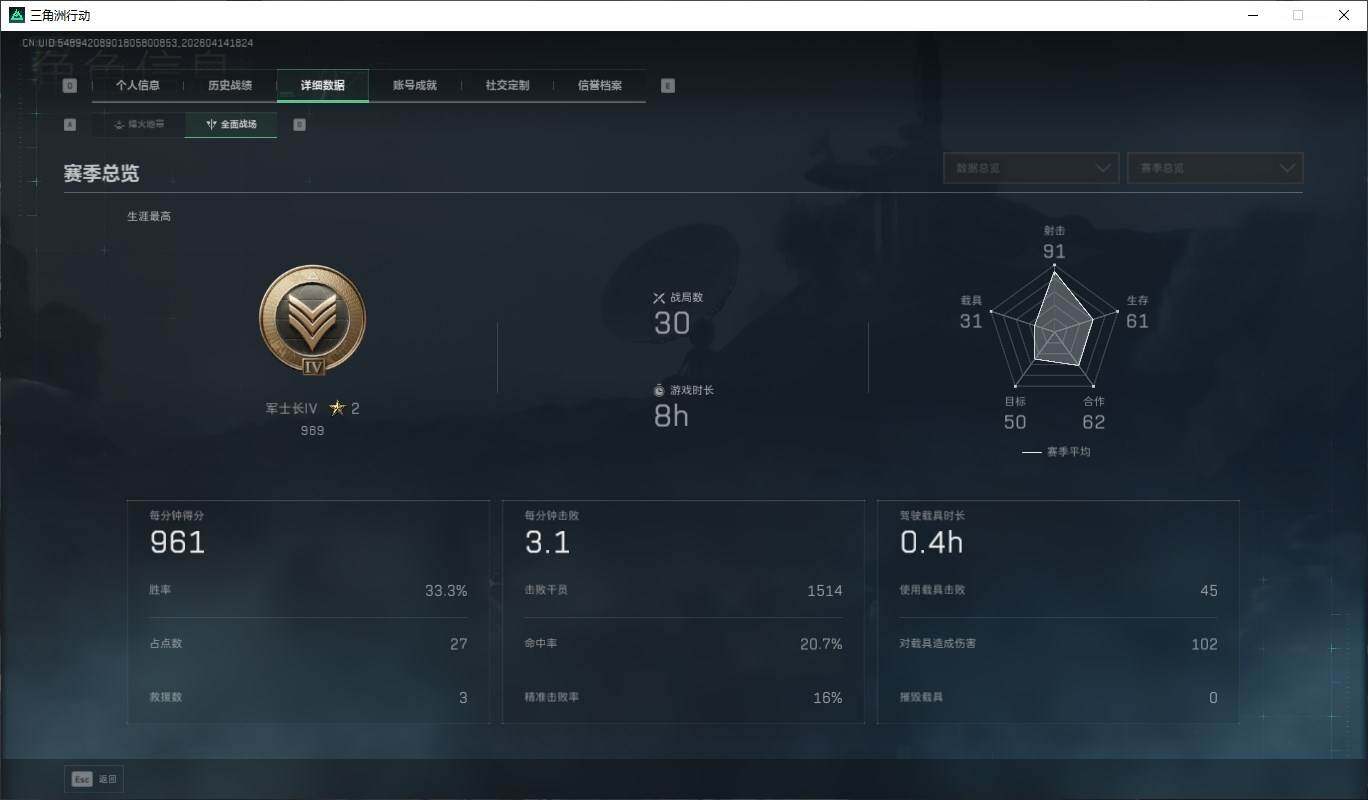Click the Q key hint beside 个人信息

pyautogui.click(x=70, y=86)
